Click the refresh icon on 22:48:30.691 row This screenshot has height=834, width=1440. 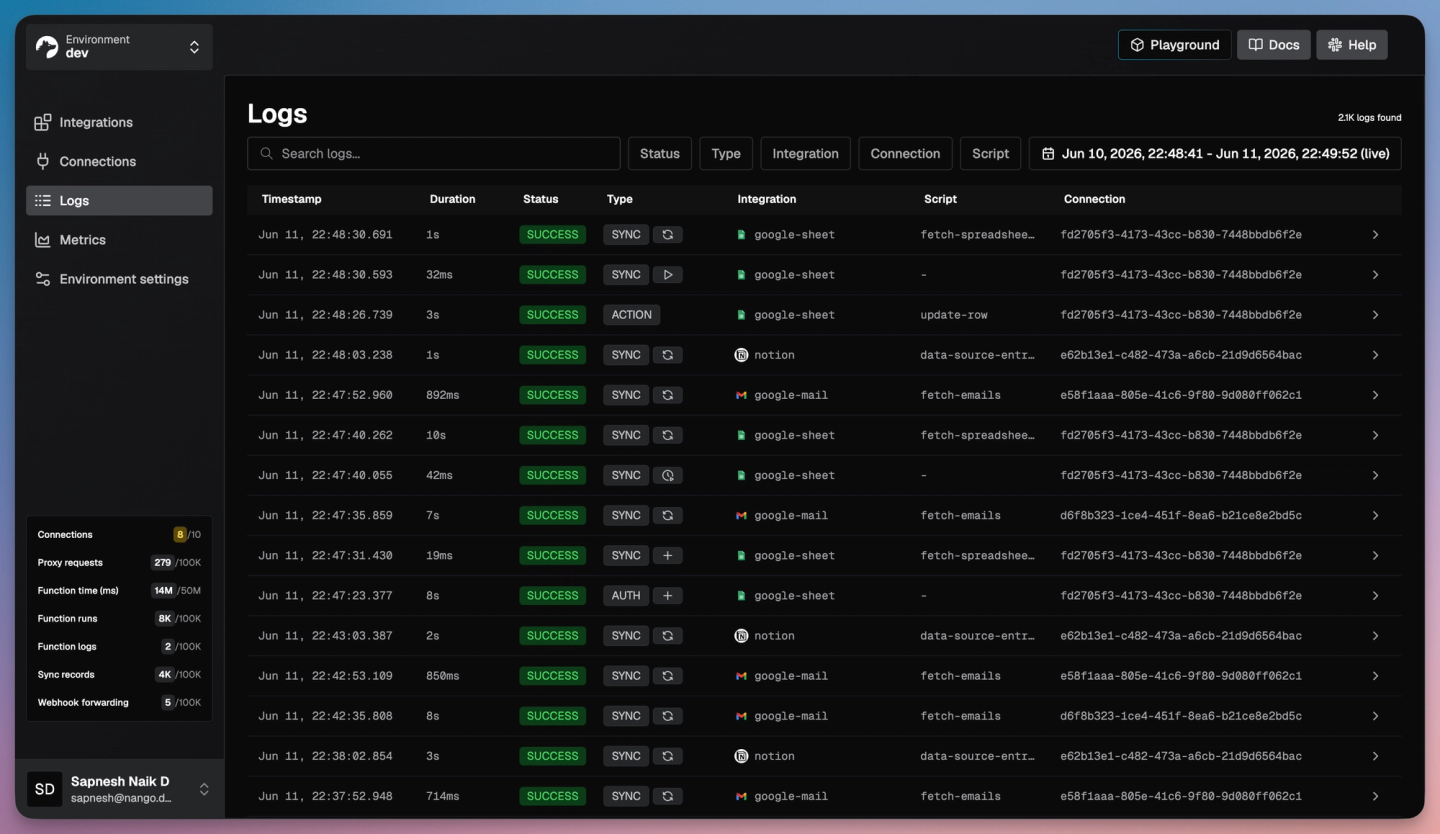[668, 235]
